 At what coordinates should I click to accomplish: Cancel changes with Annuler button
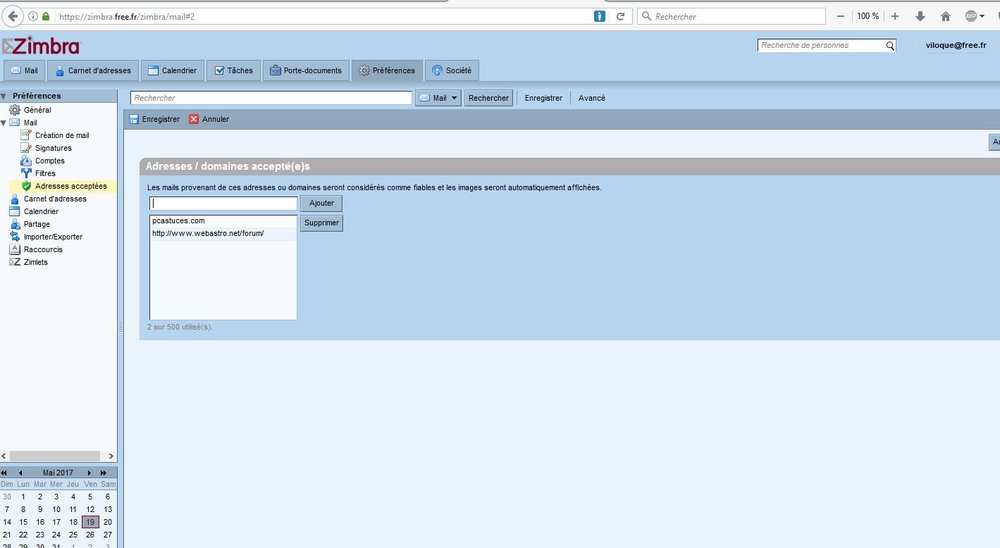(209, 119)
